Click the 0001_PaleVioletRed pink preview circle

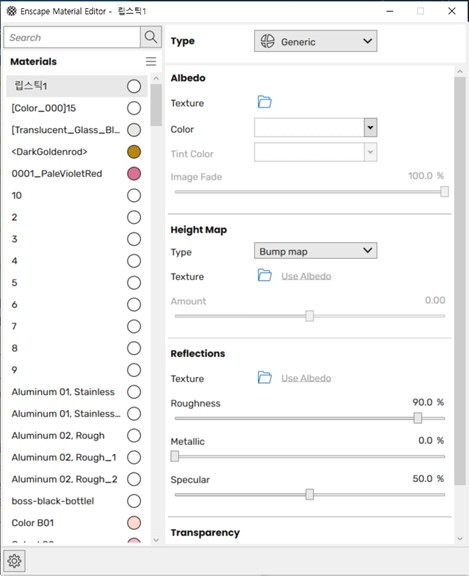pyautogui.click(x=134, y=173)
